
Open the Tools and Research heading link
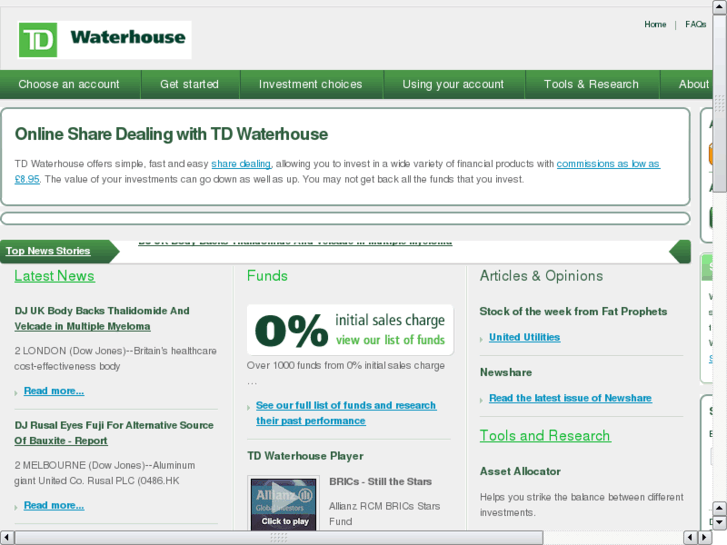click(545, 436)
